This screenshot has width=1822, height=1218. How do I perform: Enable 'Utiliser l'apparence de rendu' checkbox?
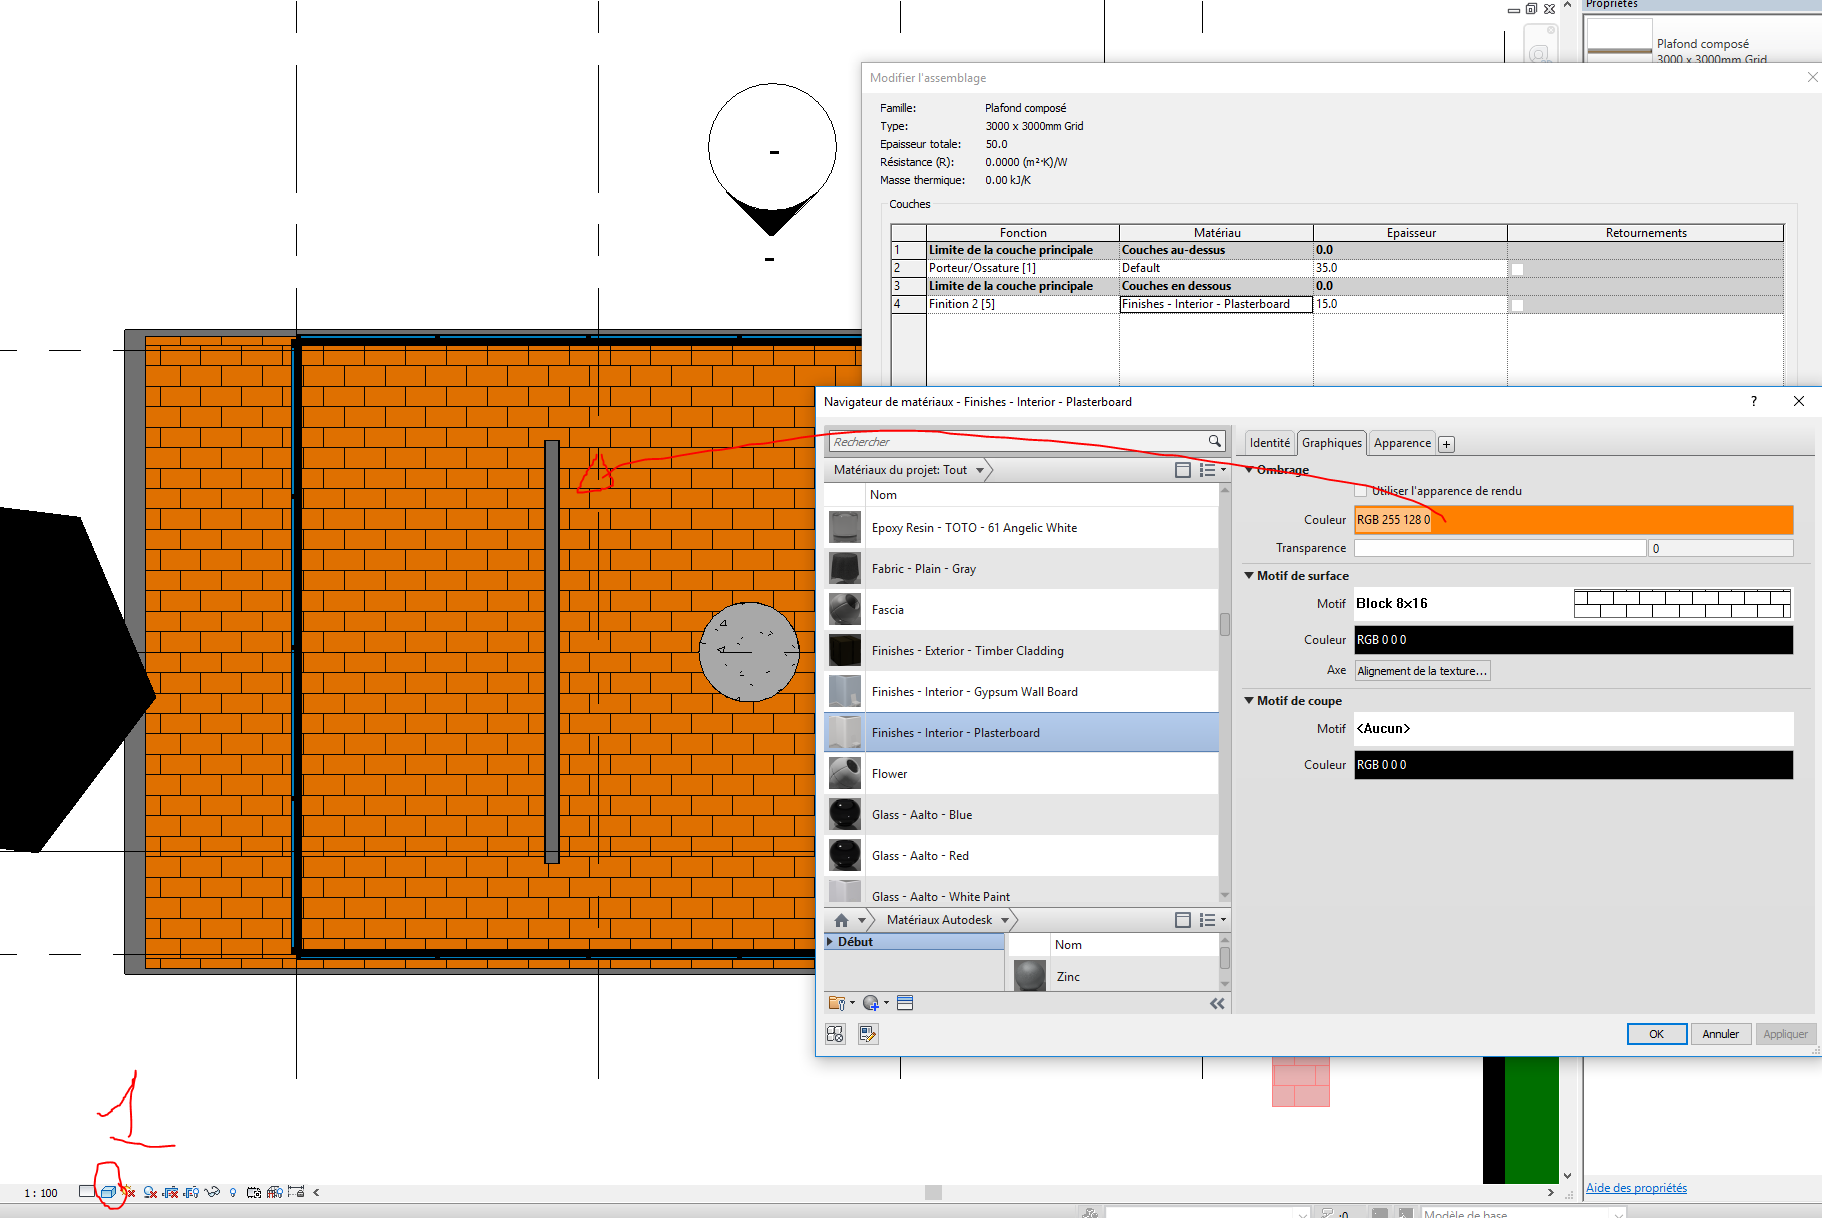1360,491
